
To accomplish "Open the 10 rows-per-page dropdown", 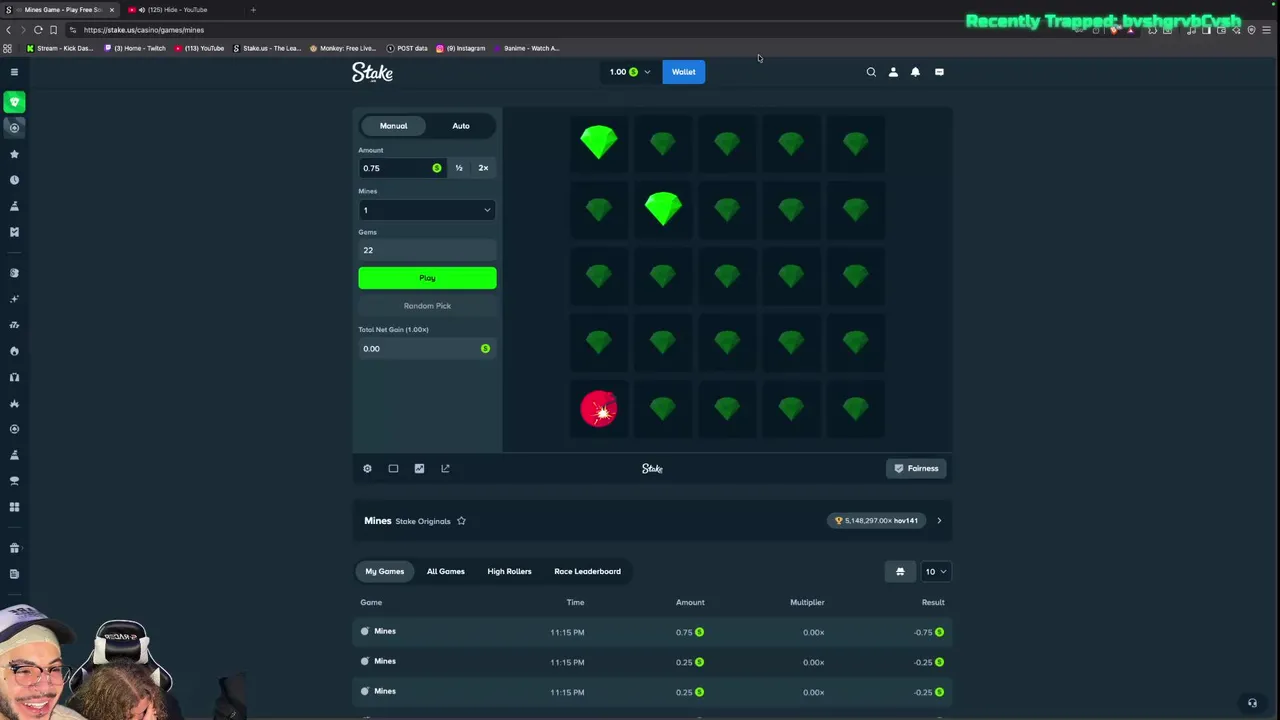I will [935, 571].
